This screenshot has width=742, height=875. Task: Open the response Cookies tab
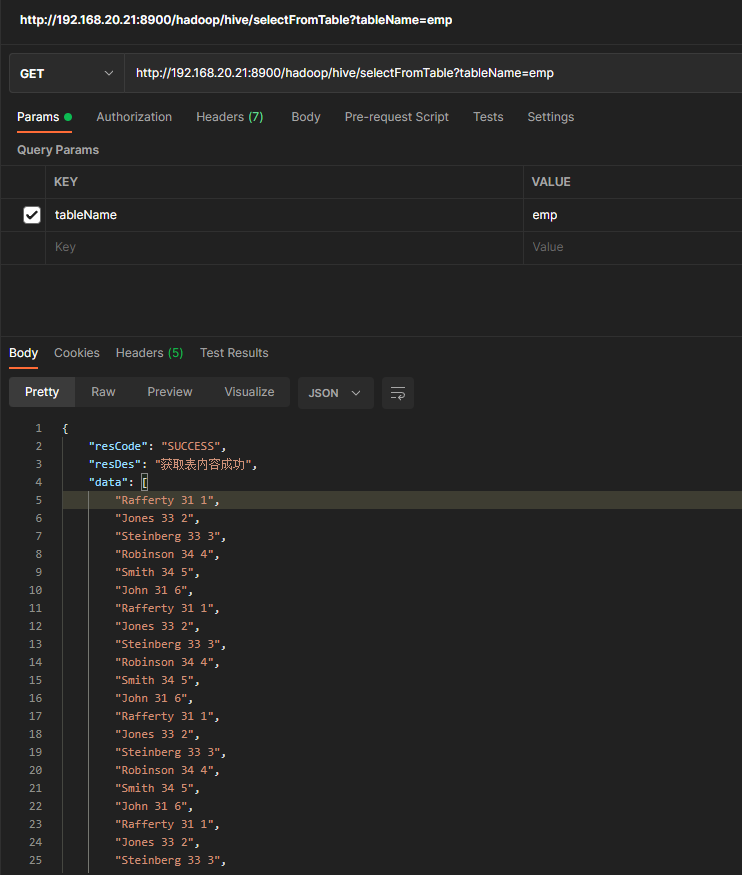76,353
